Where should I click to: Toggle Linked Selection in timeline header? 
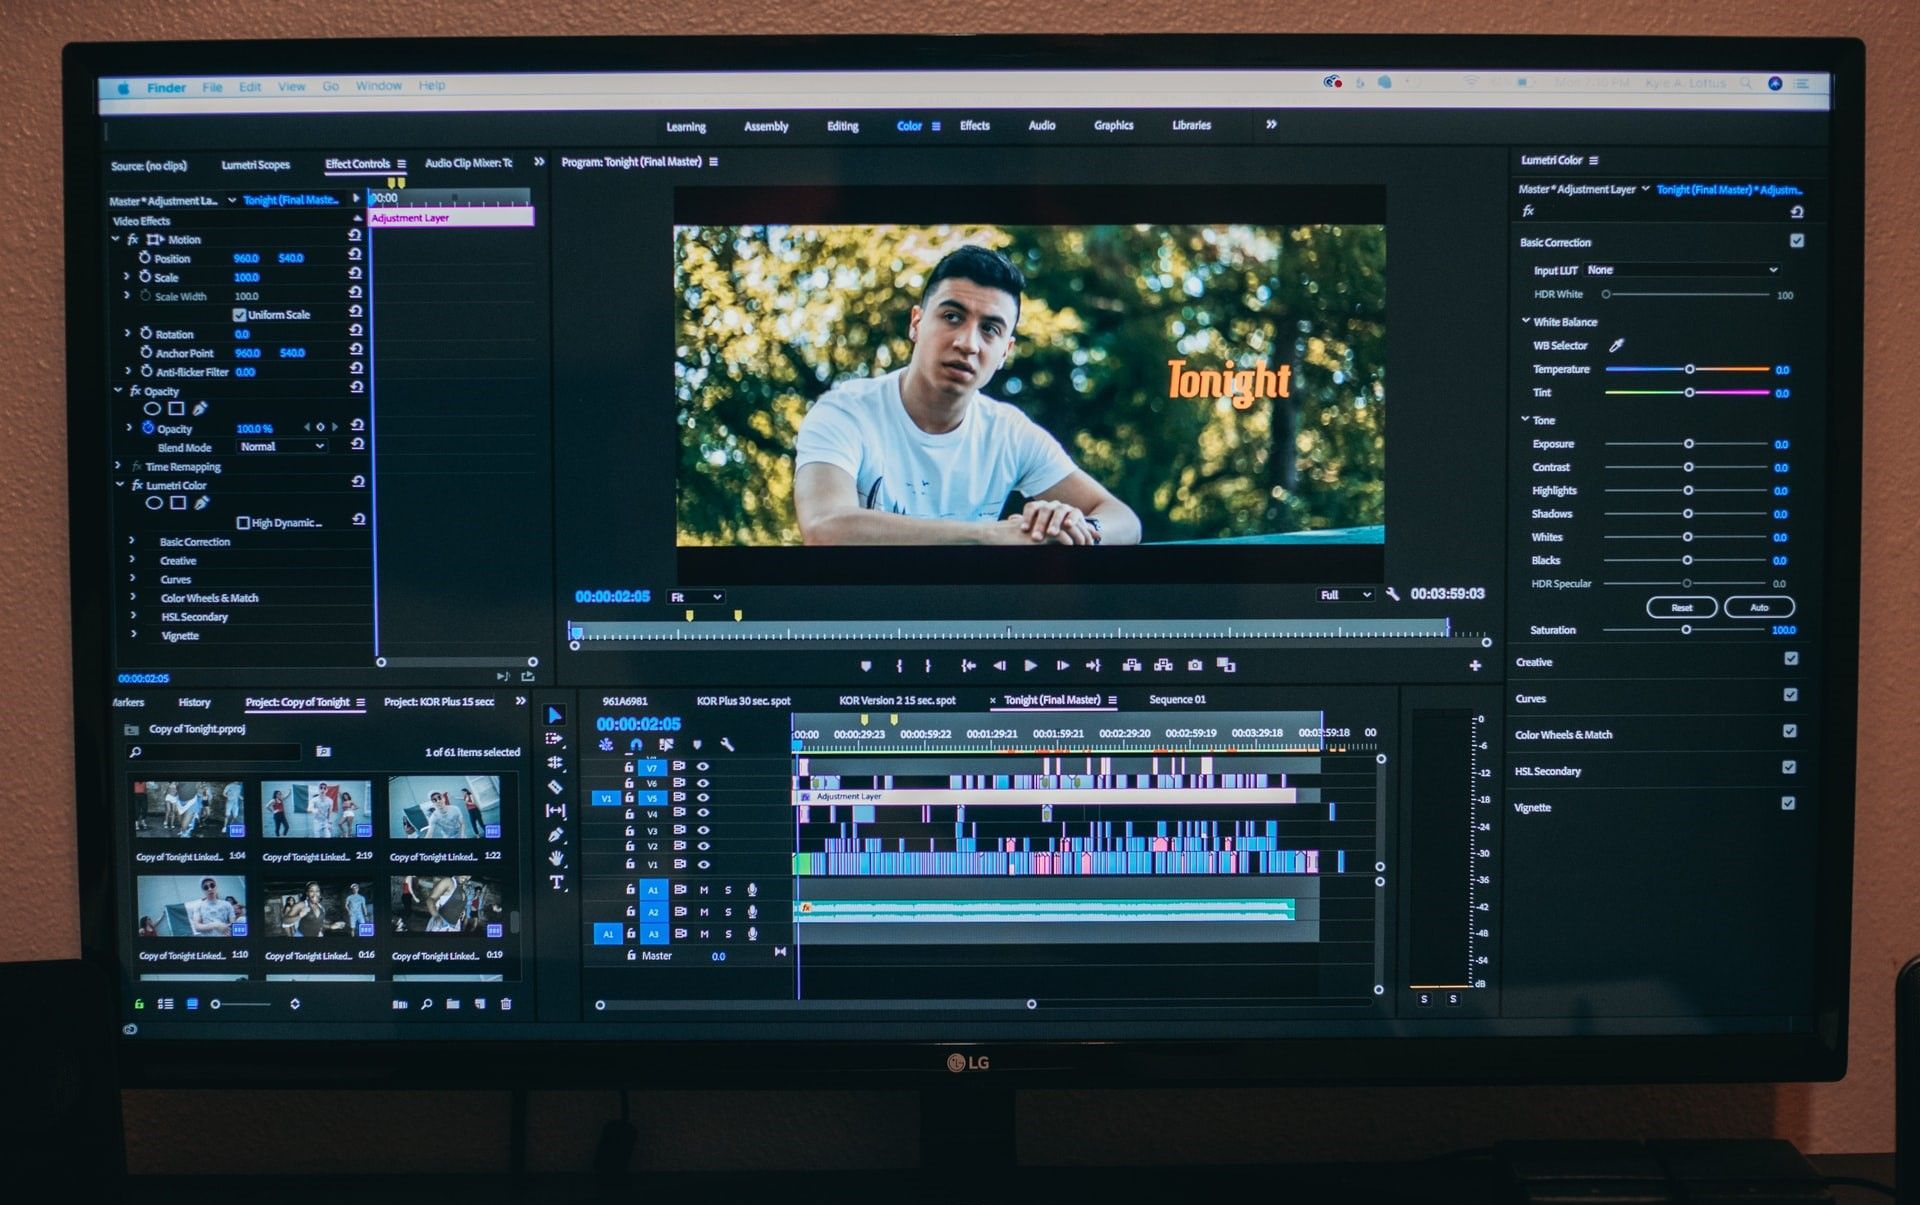[666, 745]
